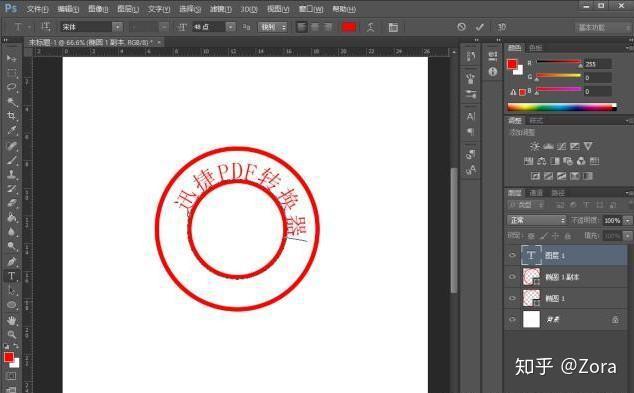Switch to the 路径 (Paths) tab

click(558, 193)
